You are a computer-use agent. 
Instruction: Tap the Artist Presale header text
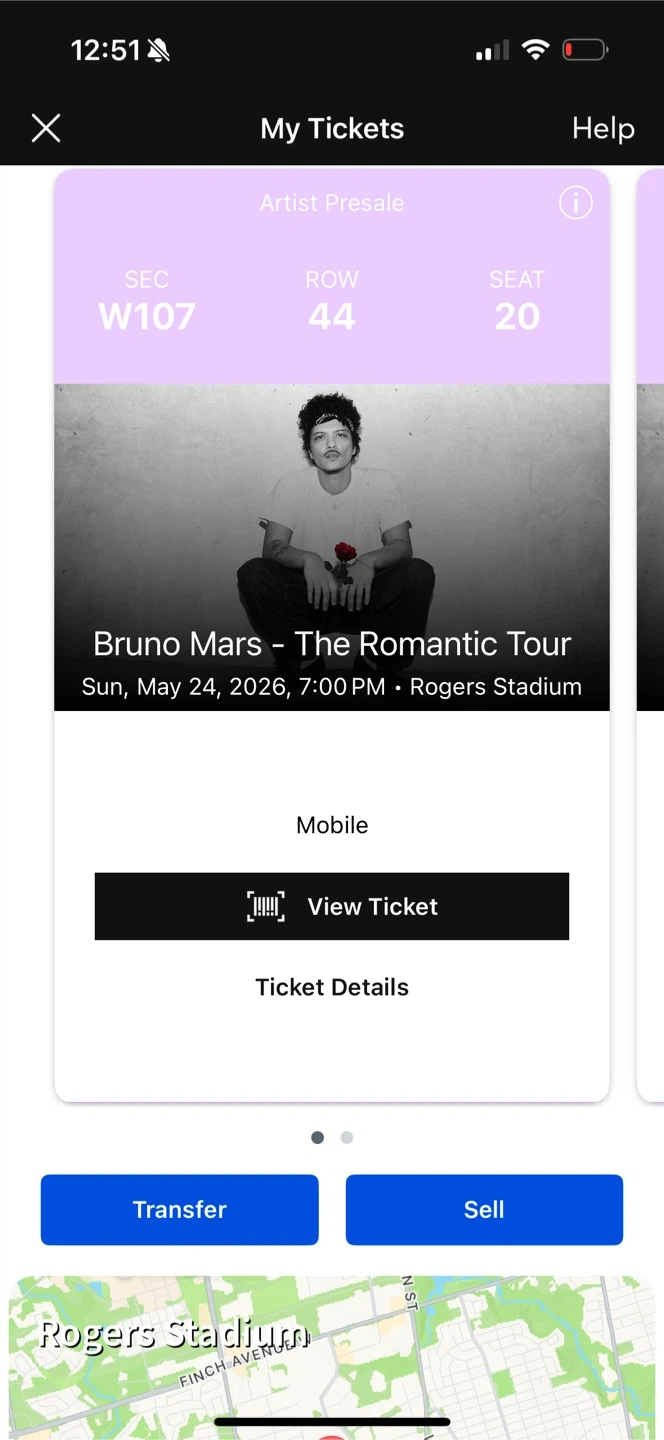point(332,203)
